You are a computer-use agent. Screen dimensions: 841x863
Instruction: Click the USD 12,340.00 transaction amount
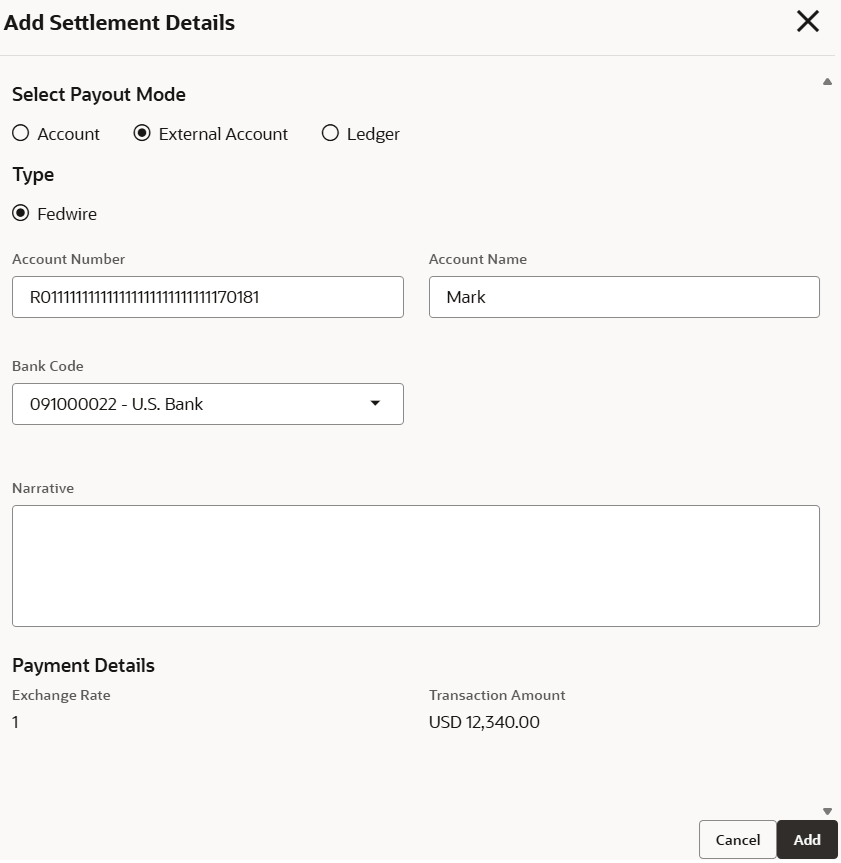484,722
